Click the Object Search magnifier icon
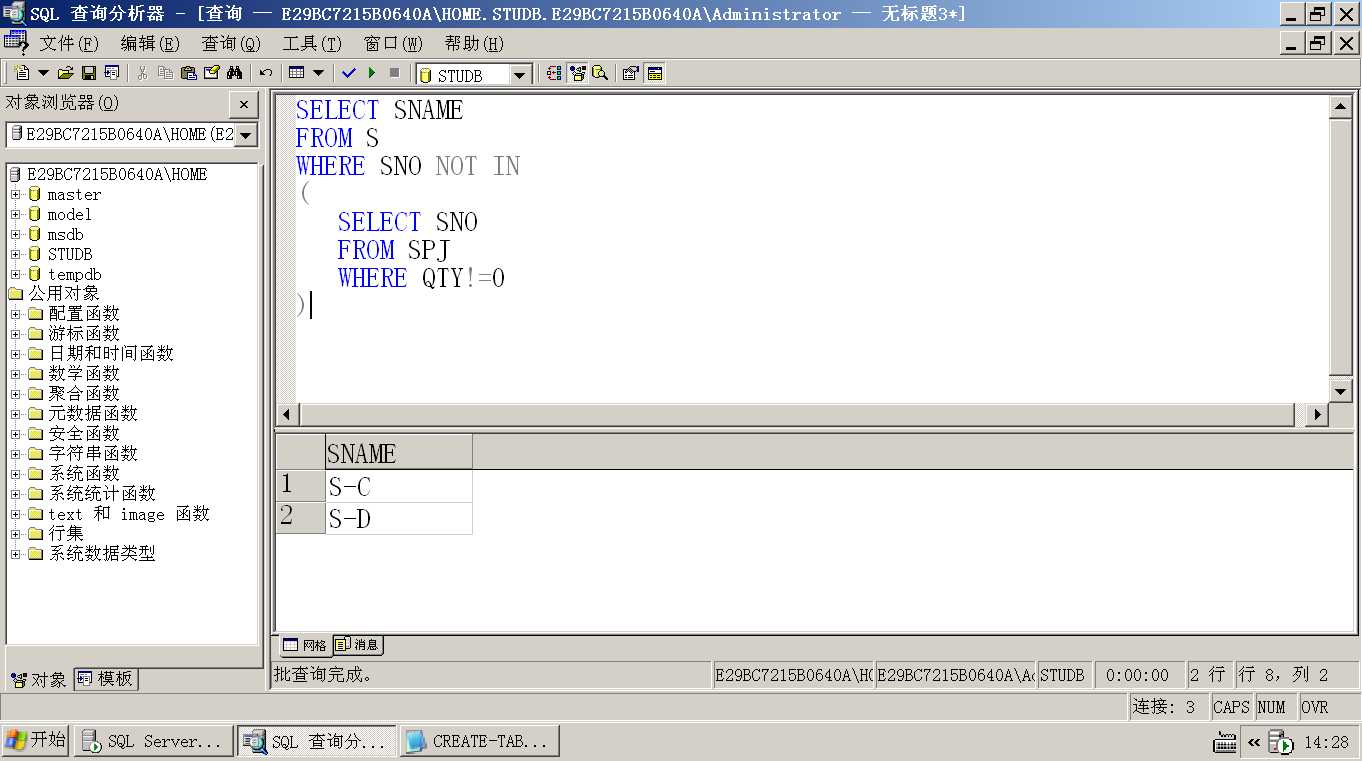 (600, 73)
